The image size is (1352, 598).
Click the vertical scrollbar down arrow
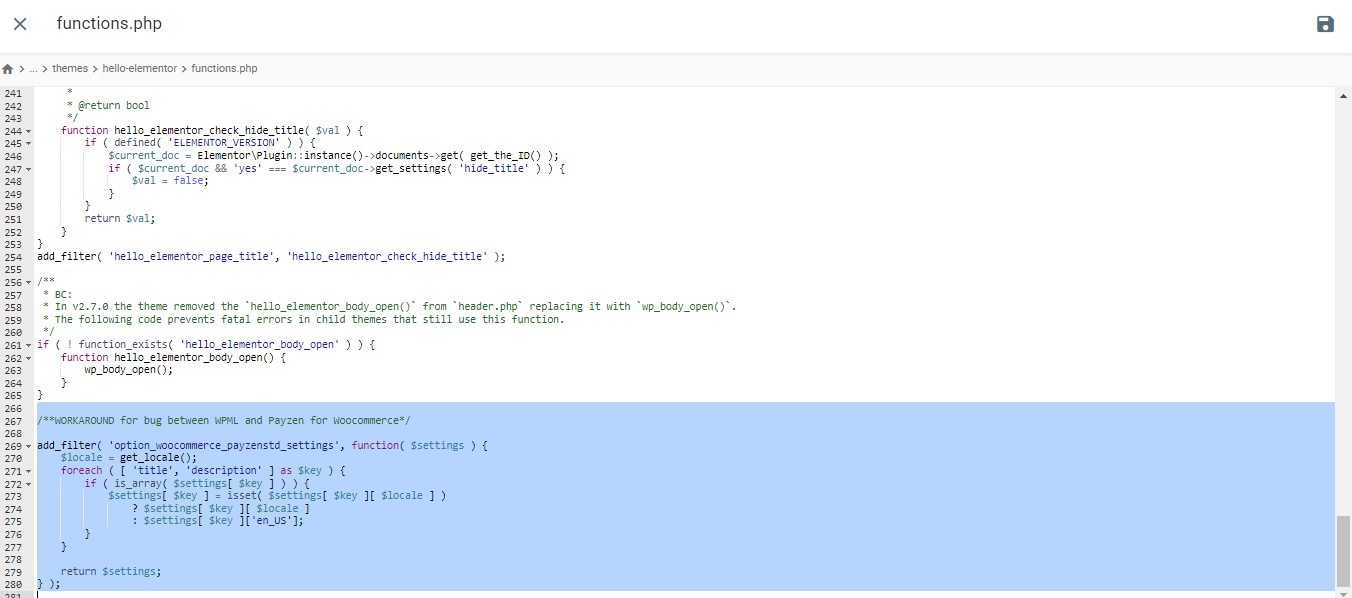click(1343, 593)
